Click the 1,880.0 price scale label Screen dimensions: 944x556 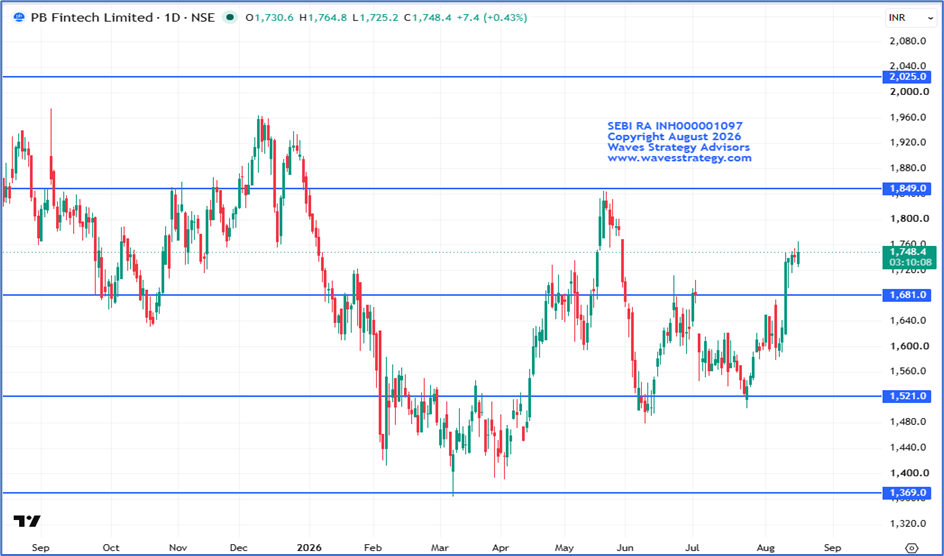click(907, 168)
